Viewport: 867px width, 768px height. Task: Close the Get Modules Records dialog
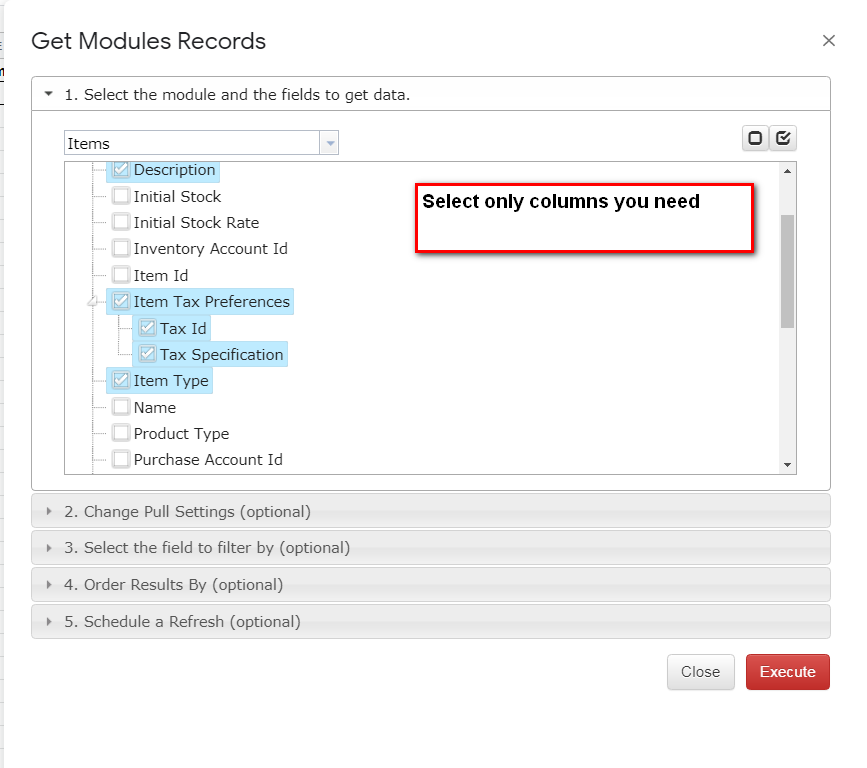[x=828, y=40]
